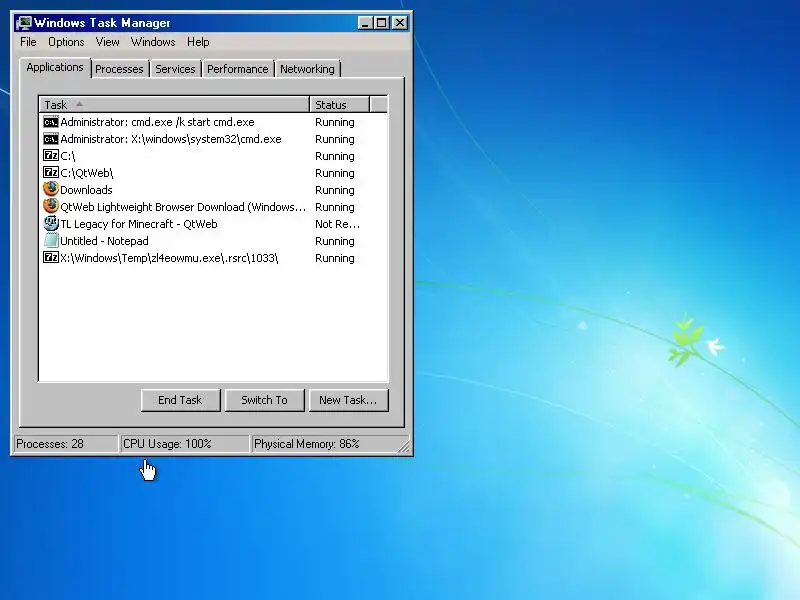Select 'Administrator: X:\windows\system32\cmd.exe' task
This screenshot has width=800, height=600.
click(171, 139)
